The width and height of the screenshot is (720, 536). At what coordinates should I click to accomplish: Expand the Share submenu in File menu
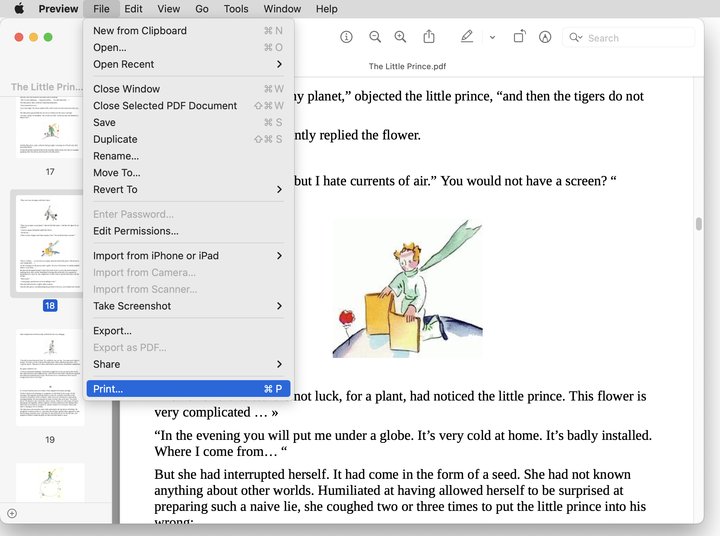pyautogui.click(x=188, y=364)
